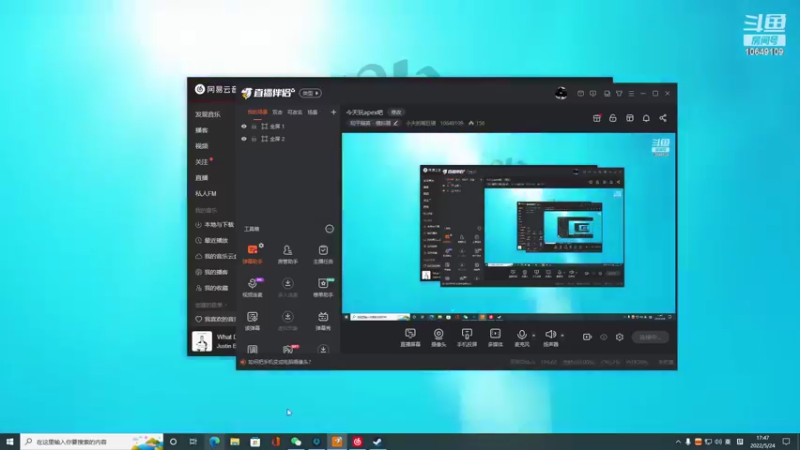Open the video tool with purple badge
Image resolution: width=800 pixels, height=450 pixels.
click(253, 287)
